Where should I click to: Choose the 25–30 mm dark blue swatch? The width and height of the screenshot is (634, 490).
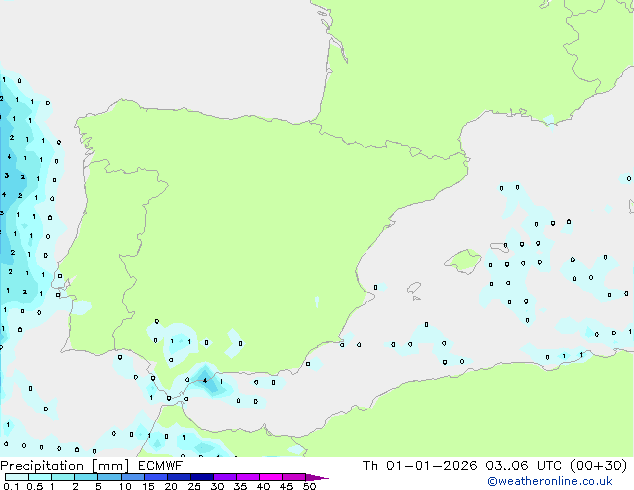coord(202,477)
